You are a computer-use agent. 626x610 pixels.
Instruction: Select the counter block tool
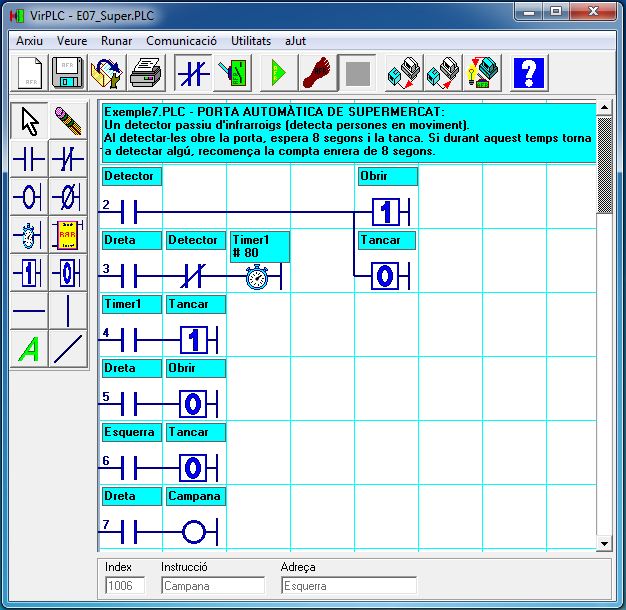(67, 234)
